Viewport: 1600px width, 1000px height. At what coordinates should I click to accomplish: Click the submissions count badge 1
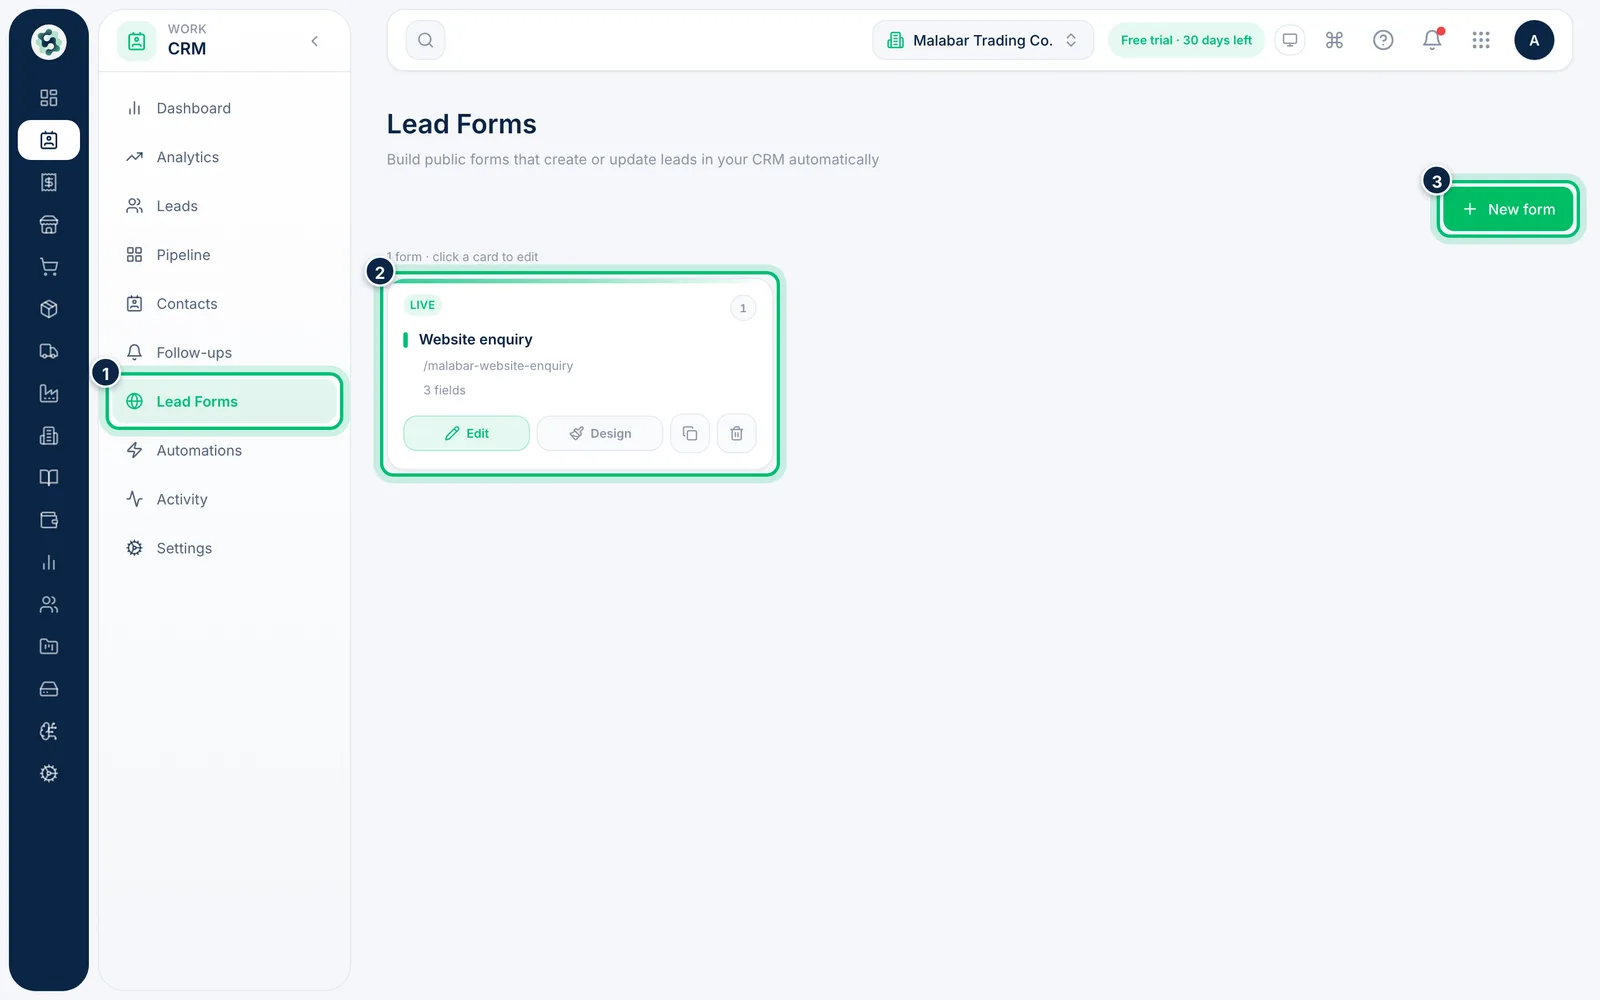(743, 308)
